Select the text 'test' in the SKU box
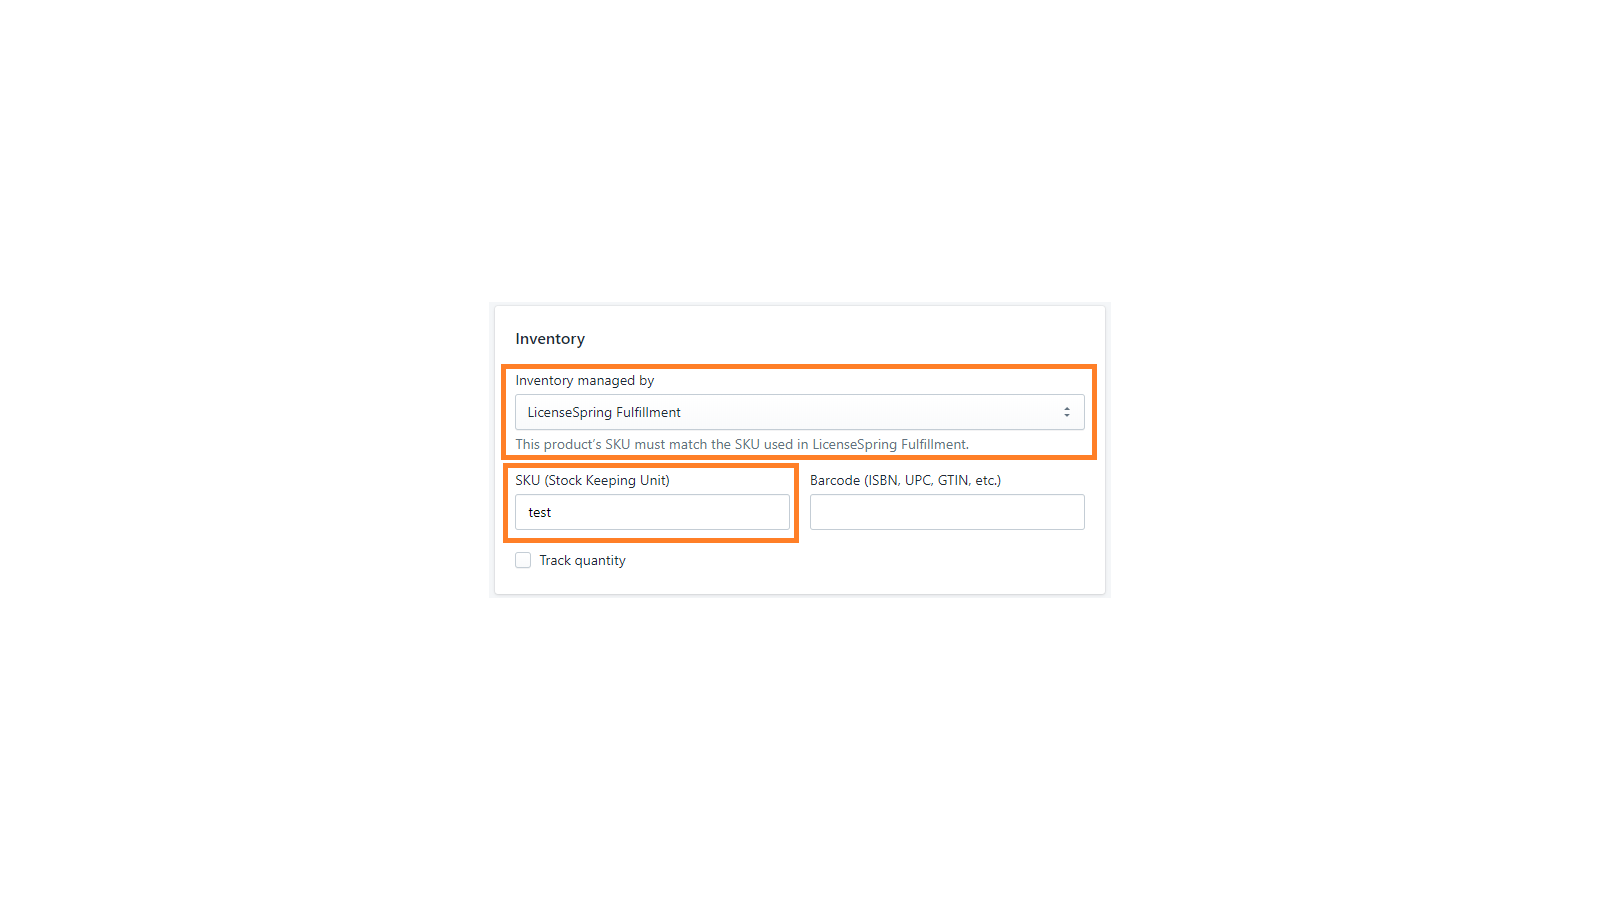1600x900 pixels. 540,512
